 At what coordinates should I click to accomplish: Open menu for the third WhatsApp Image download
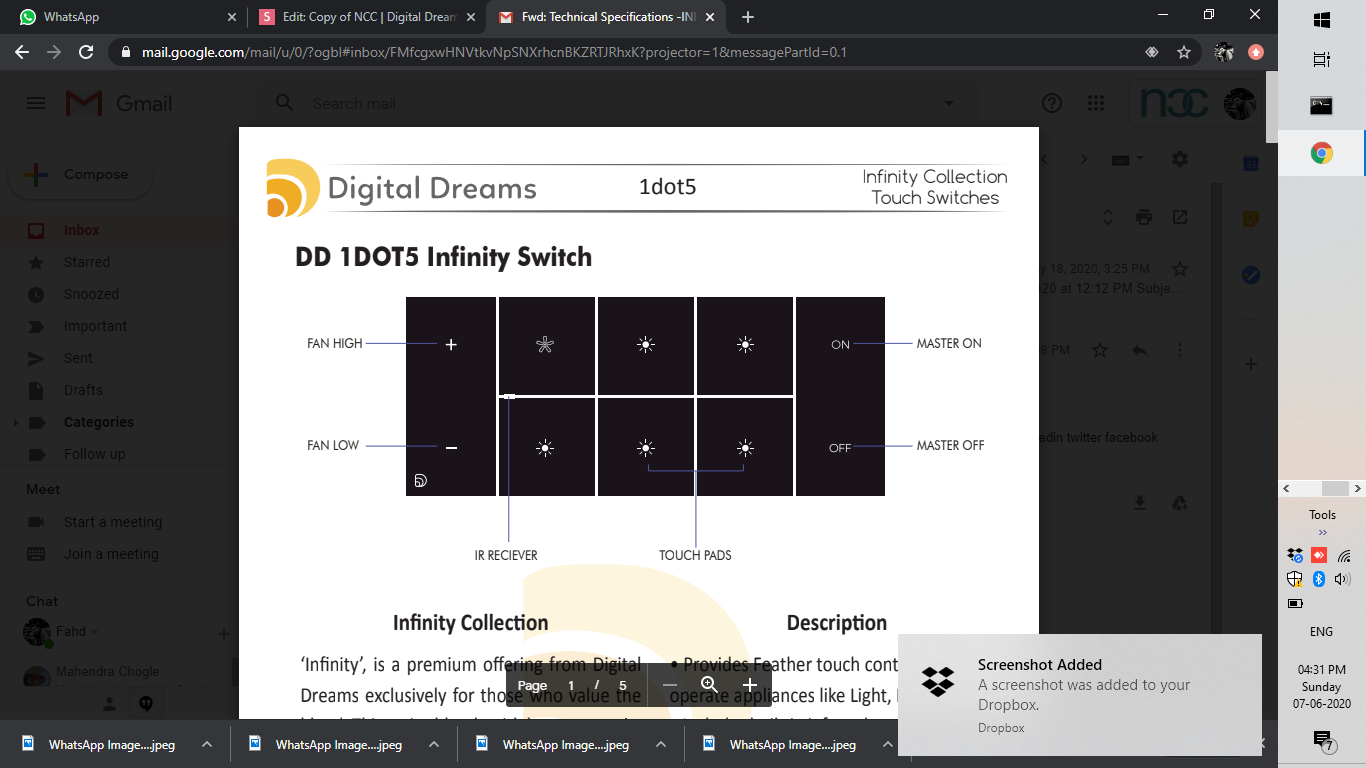click(x=661, y=745)
